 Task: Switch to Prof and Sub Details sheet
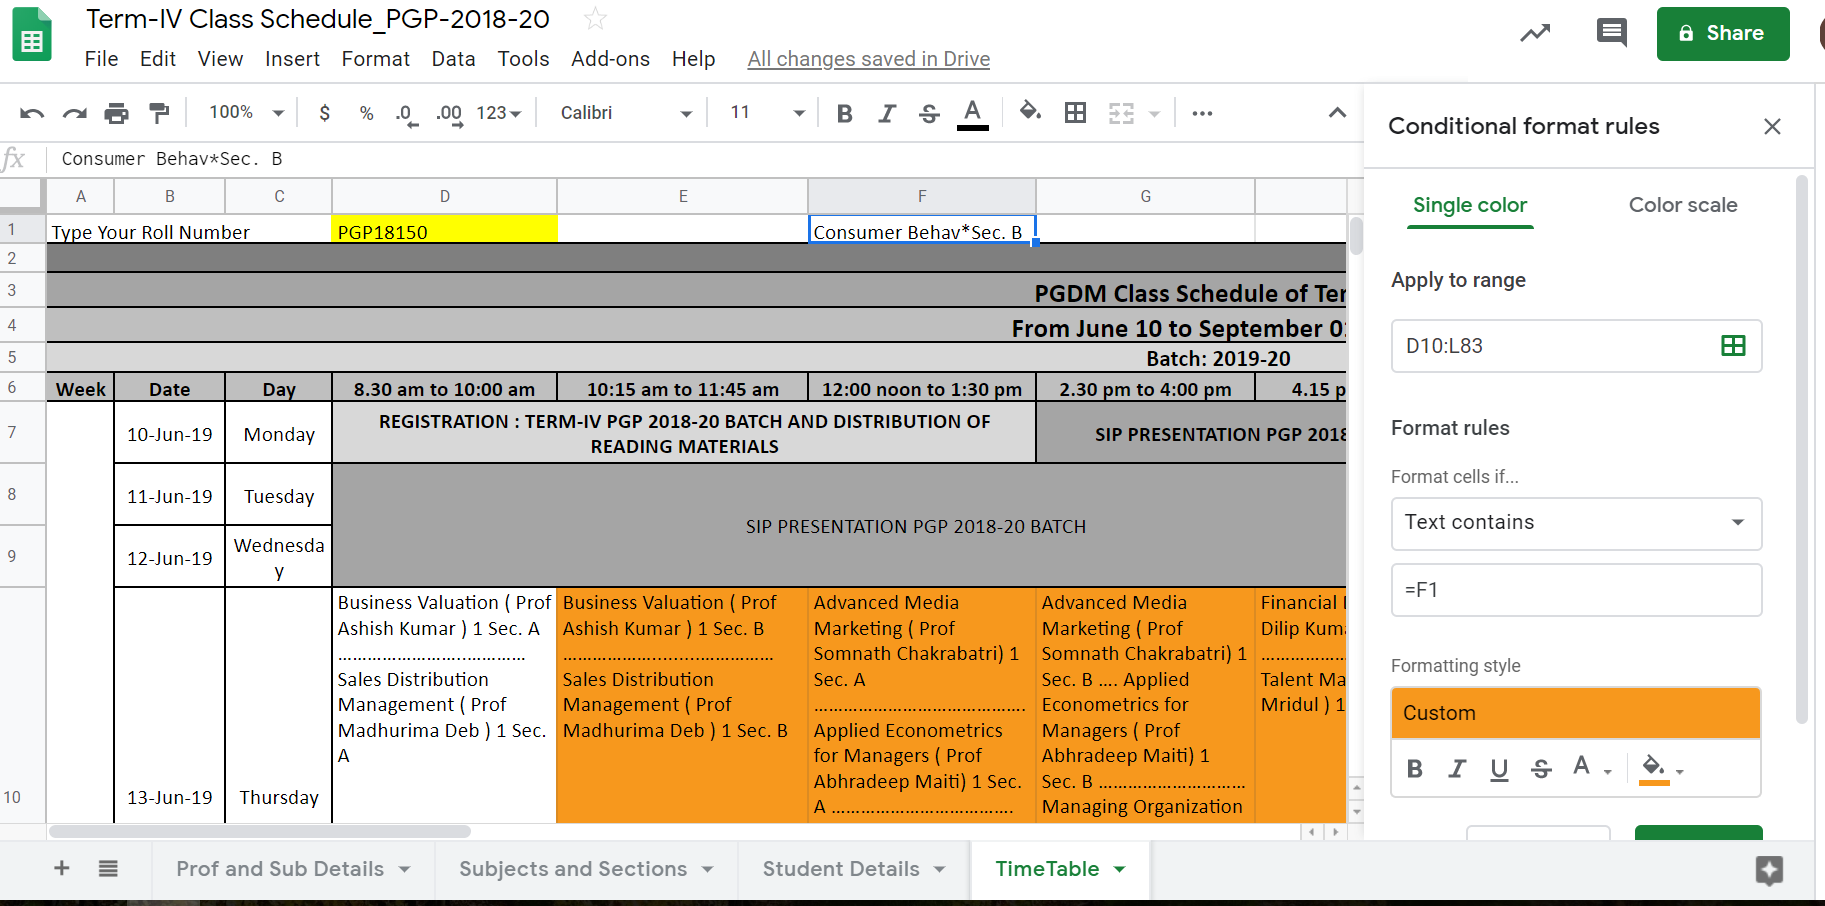click(280, 869)
